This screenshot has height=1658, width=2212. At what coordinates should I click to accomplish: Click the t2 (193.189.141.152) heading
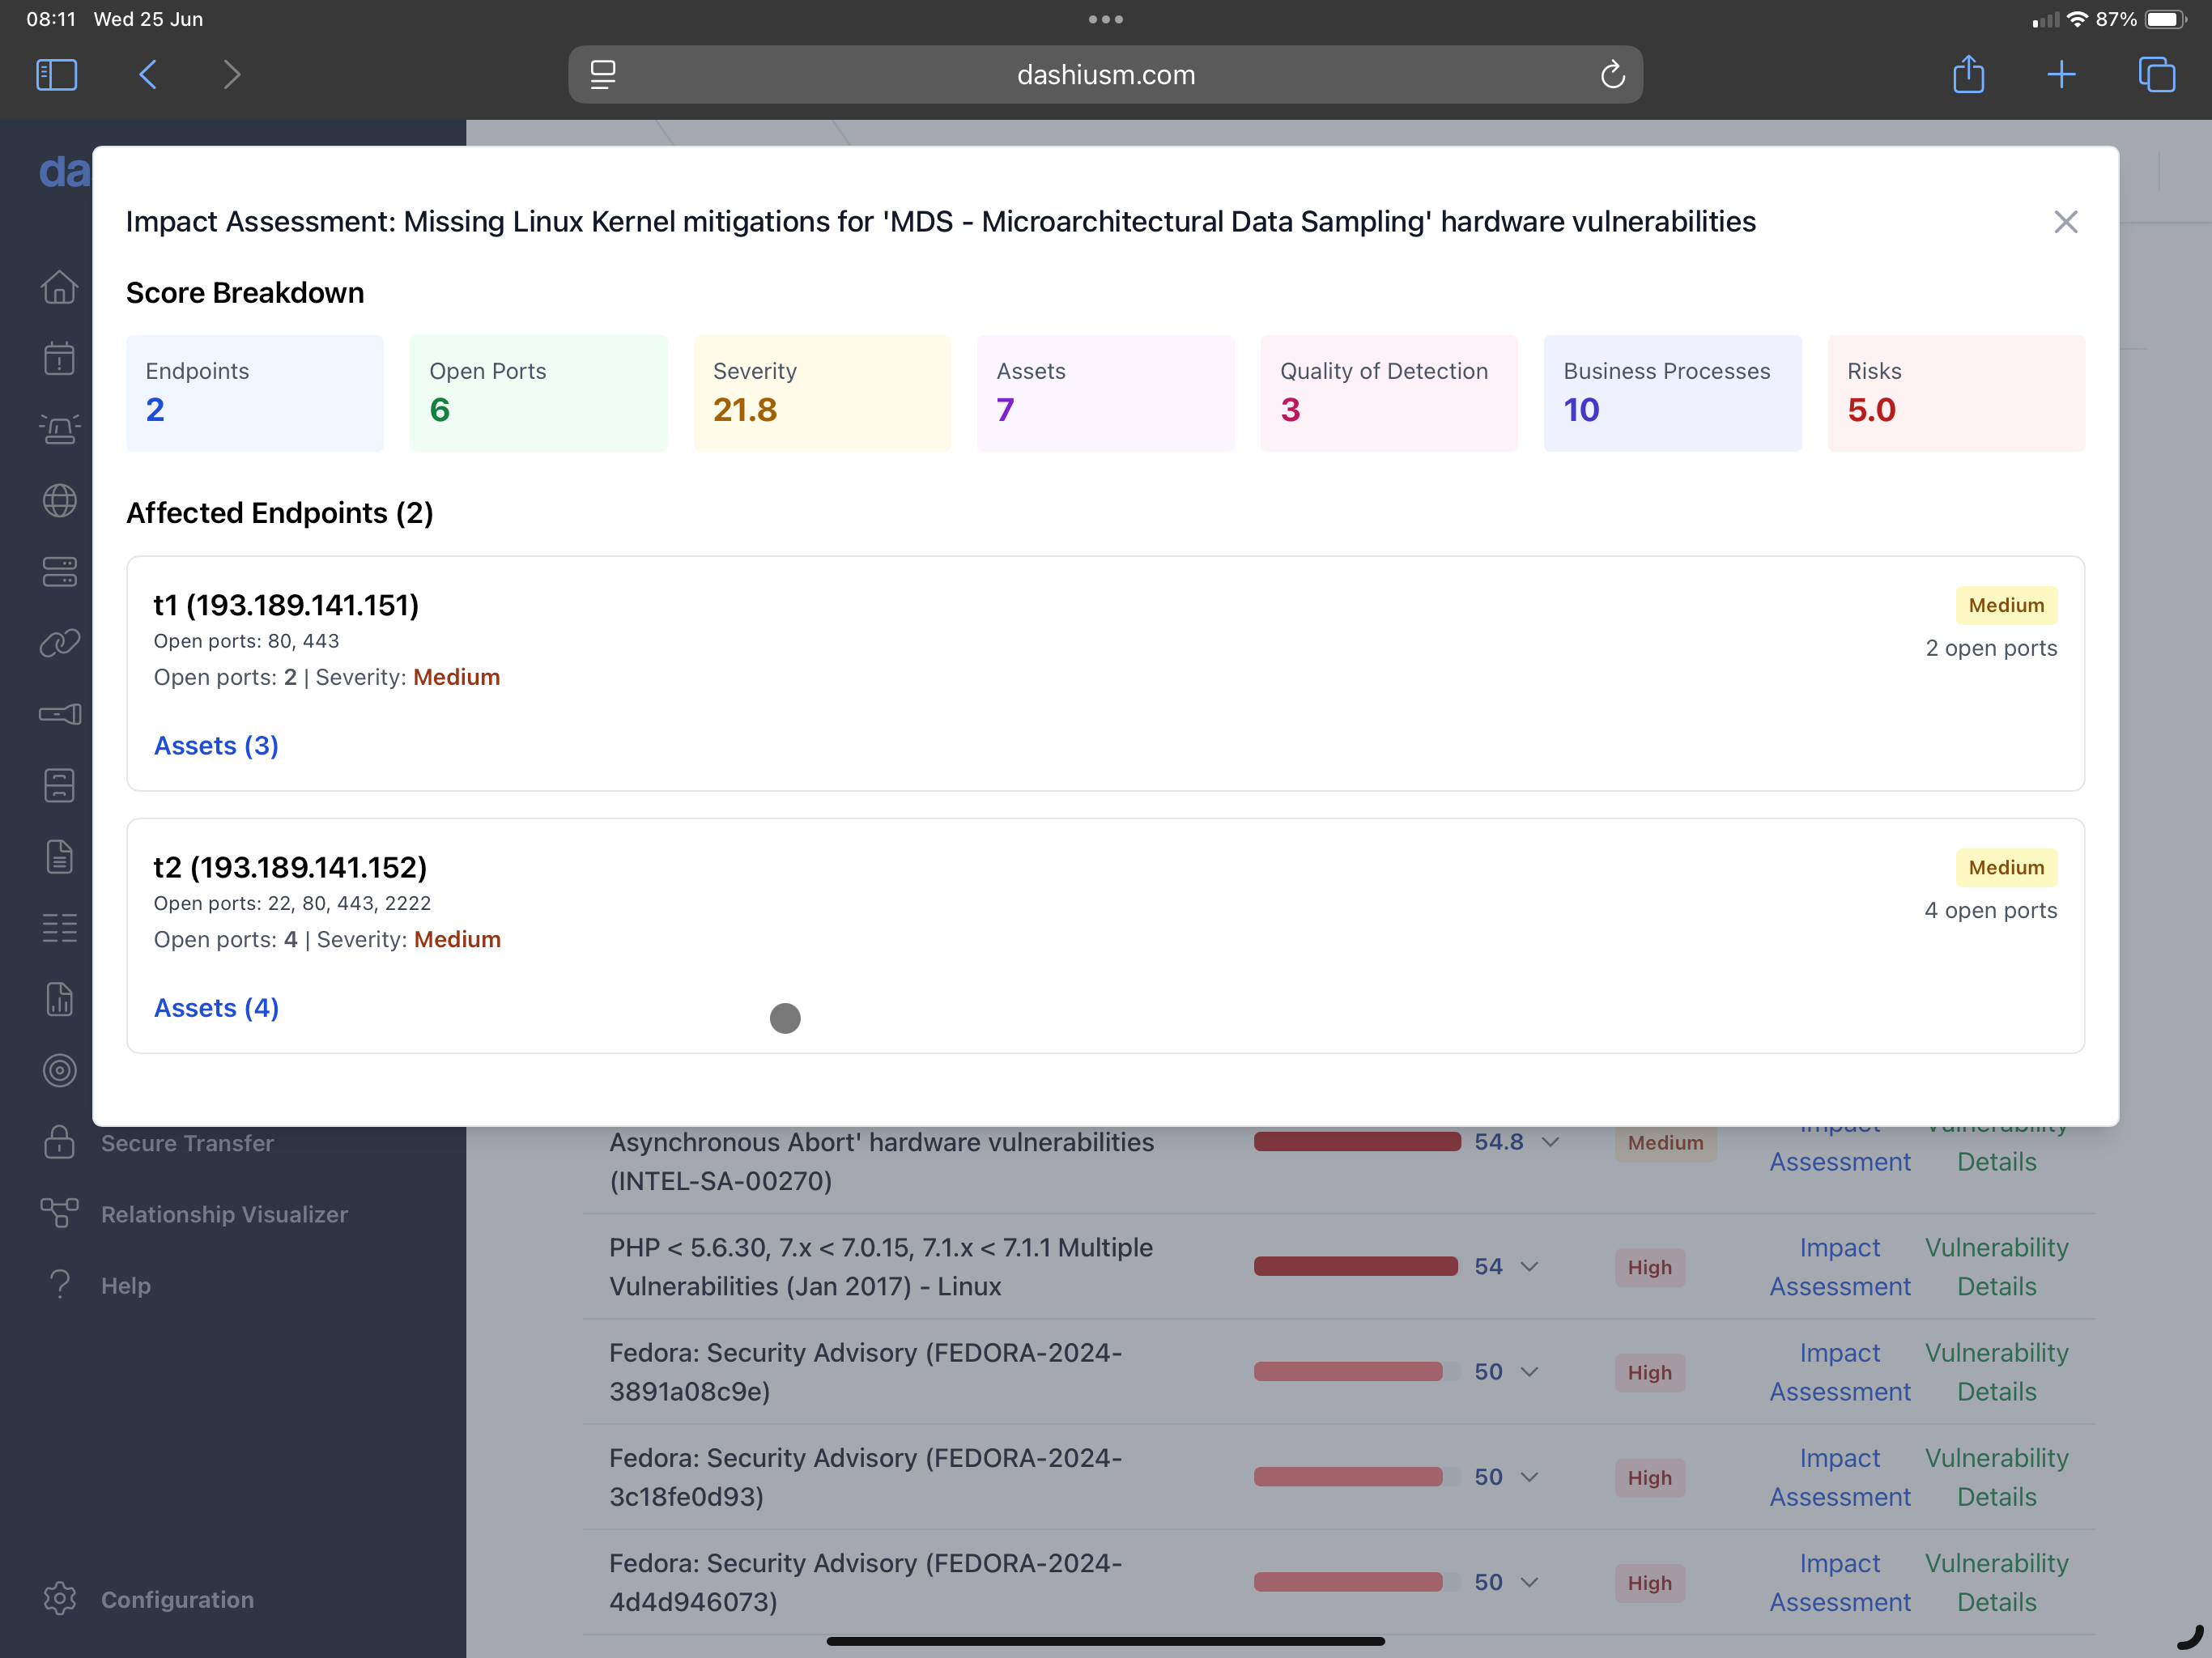[290, 867]
